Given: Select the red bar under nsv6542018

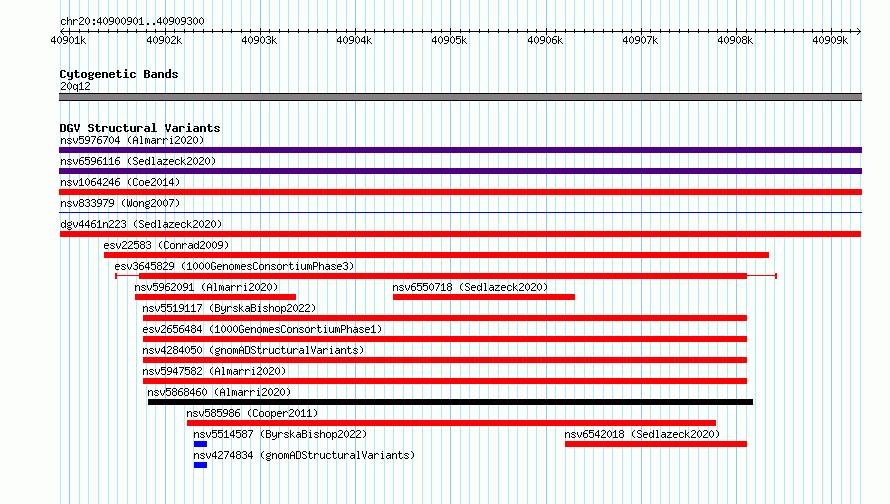Looking at the screenshot, I should 656,444.
